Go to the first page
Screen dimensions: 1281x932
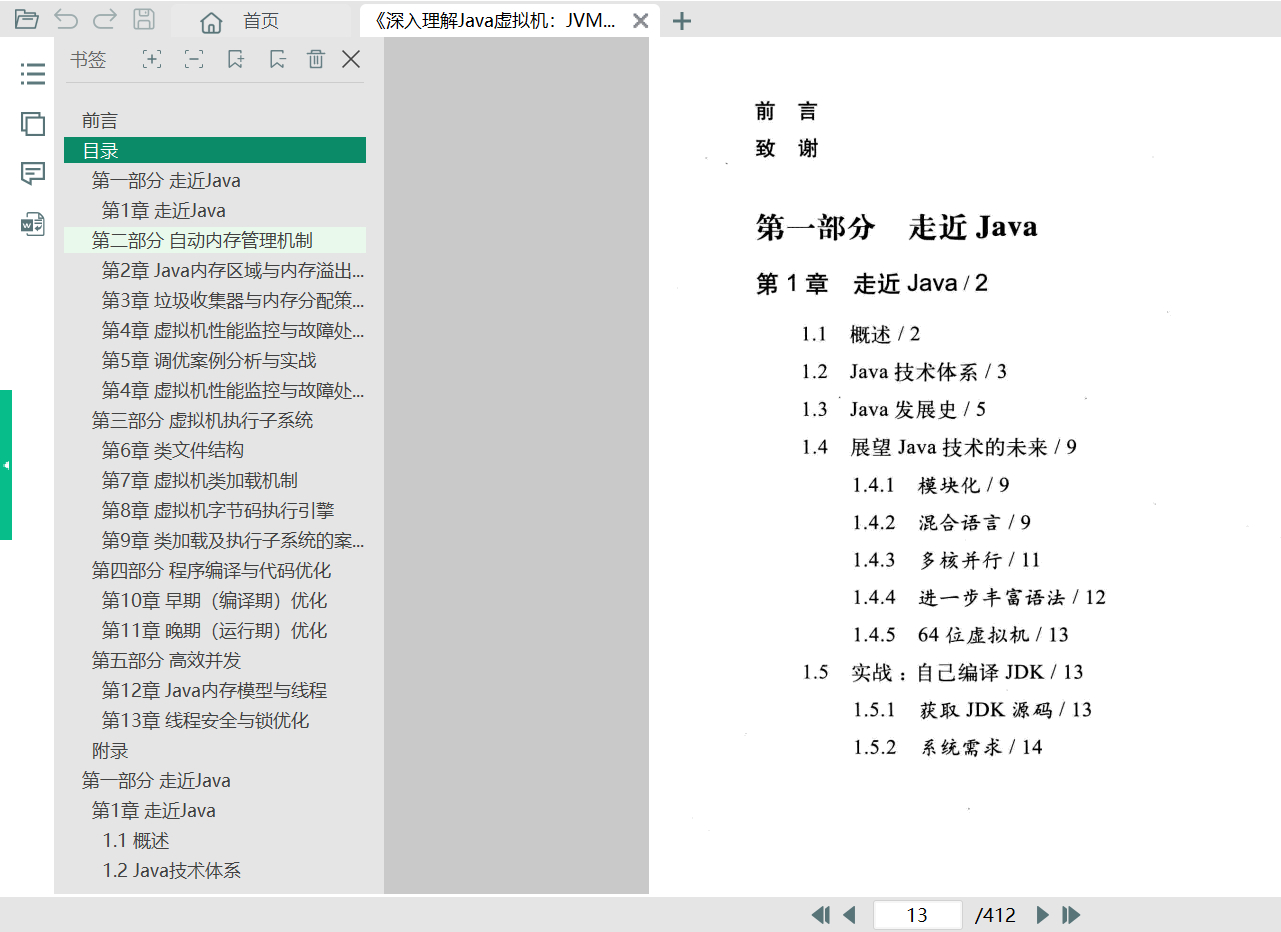(x=821, y=915)
